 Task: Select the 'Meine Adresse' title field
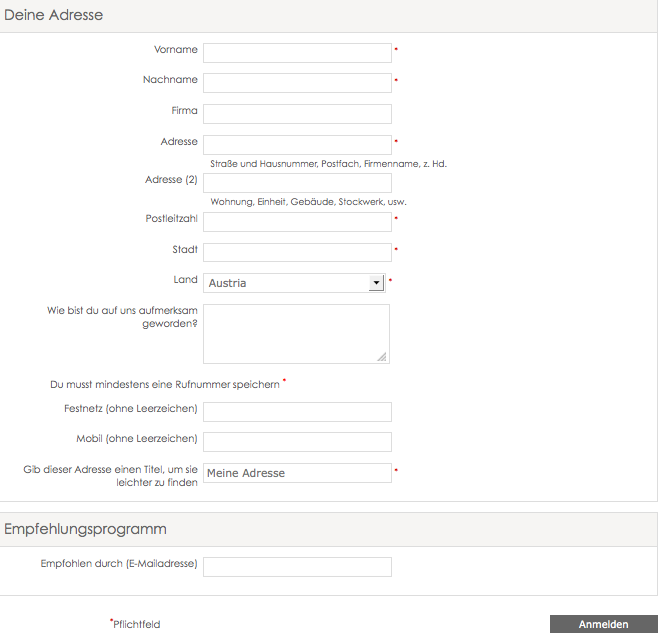297,473
